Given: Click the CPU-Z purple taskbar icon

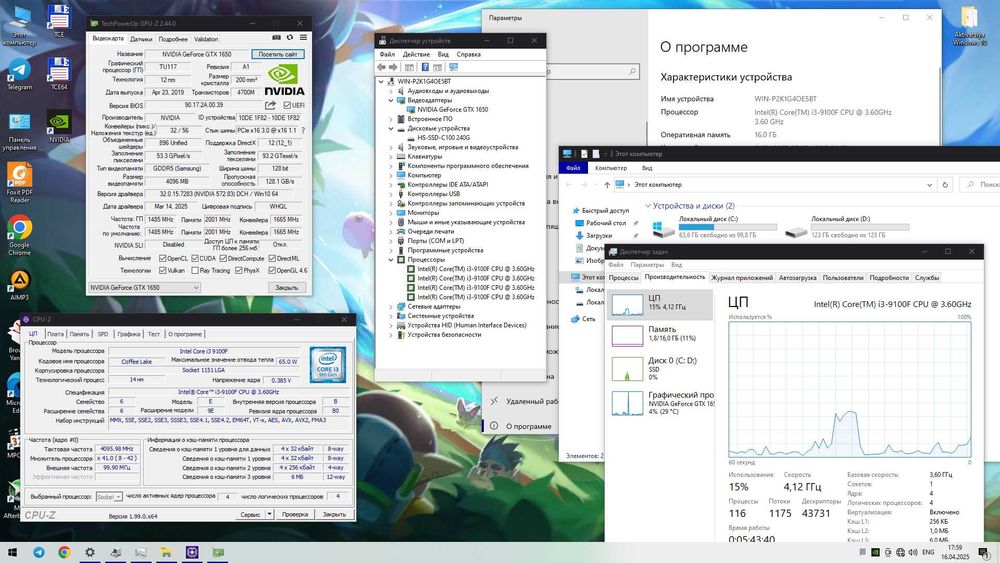Looking at the screenshot, I should pos(192,552).
